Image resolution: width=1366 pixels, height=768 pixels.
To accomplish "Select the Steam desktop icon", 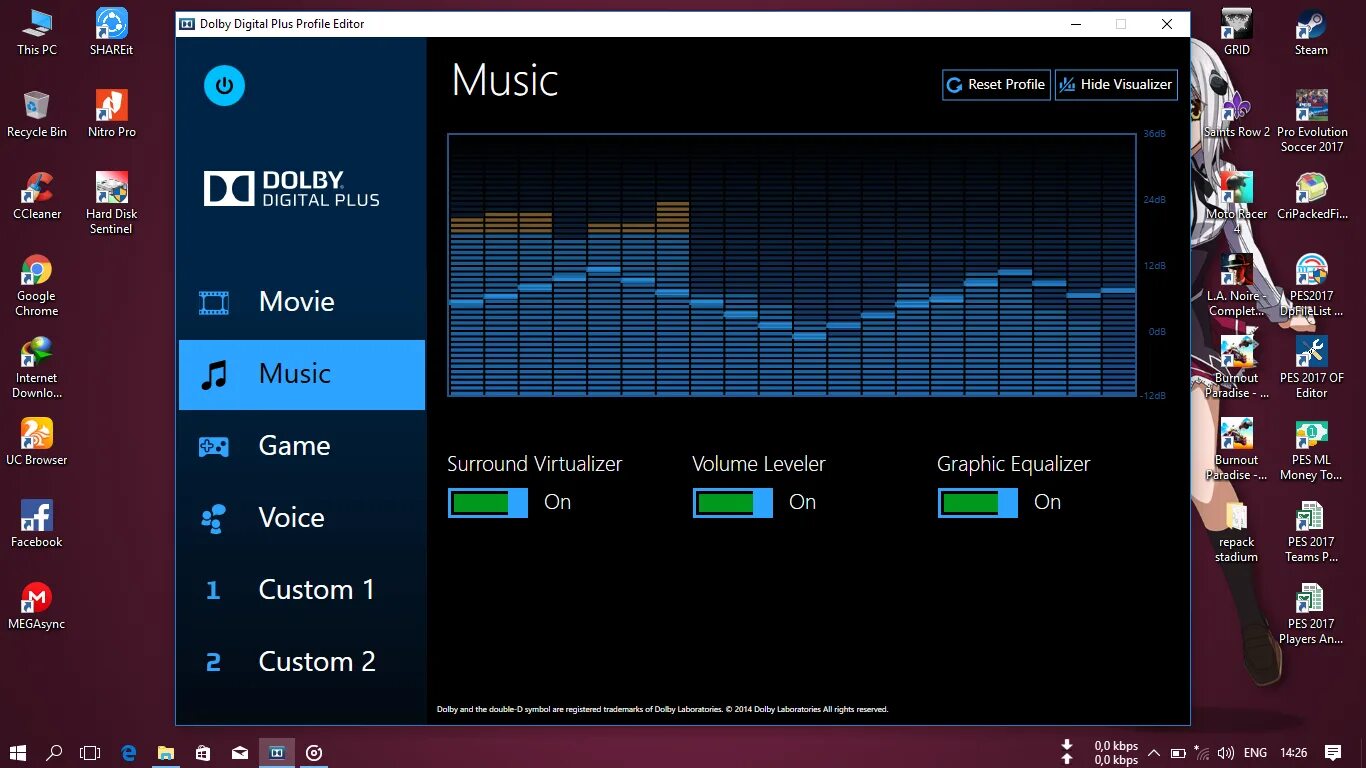I will (1311, 32).
